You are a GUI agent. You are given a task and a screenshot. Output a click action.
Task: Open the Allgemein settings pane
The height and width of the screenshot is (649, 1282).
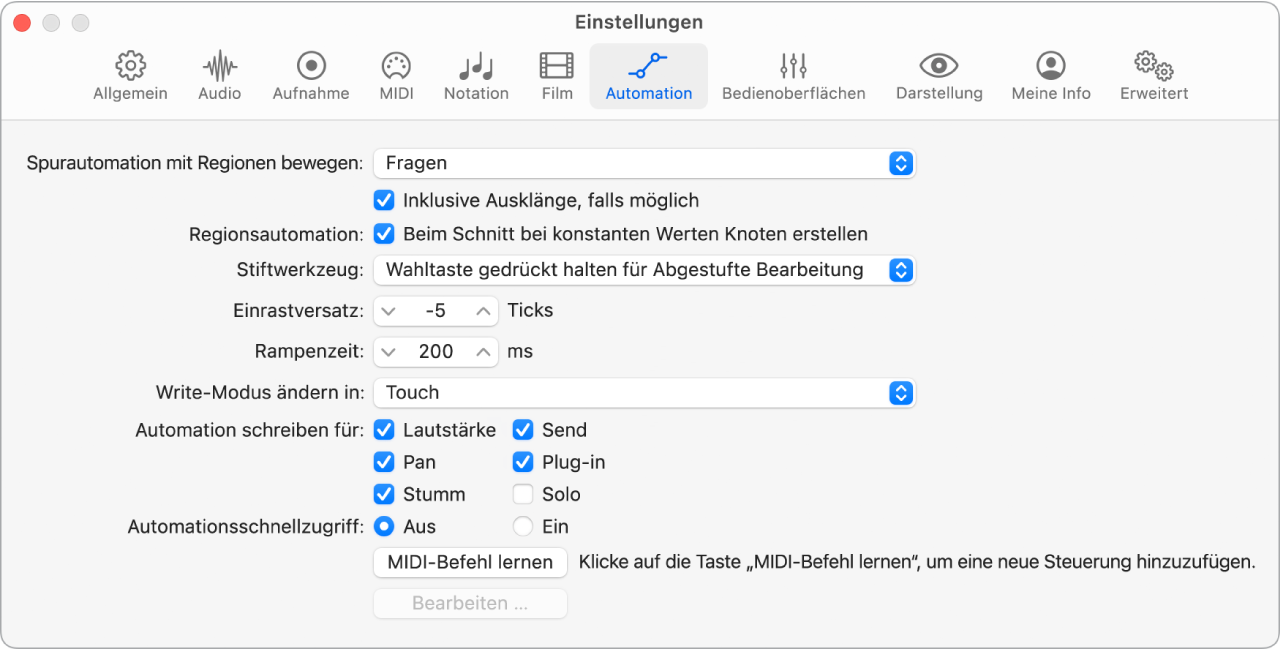pos(129,75)
